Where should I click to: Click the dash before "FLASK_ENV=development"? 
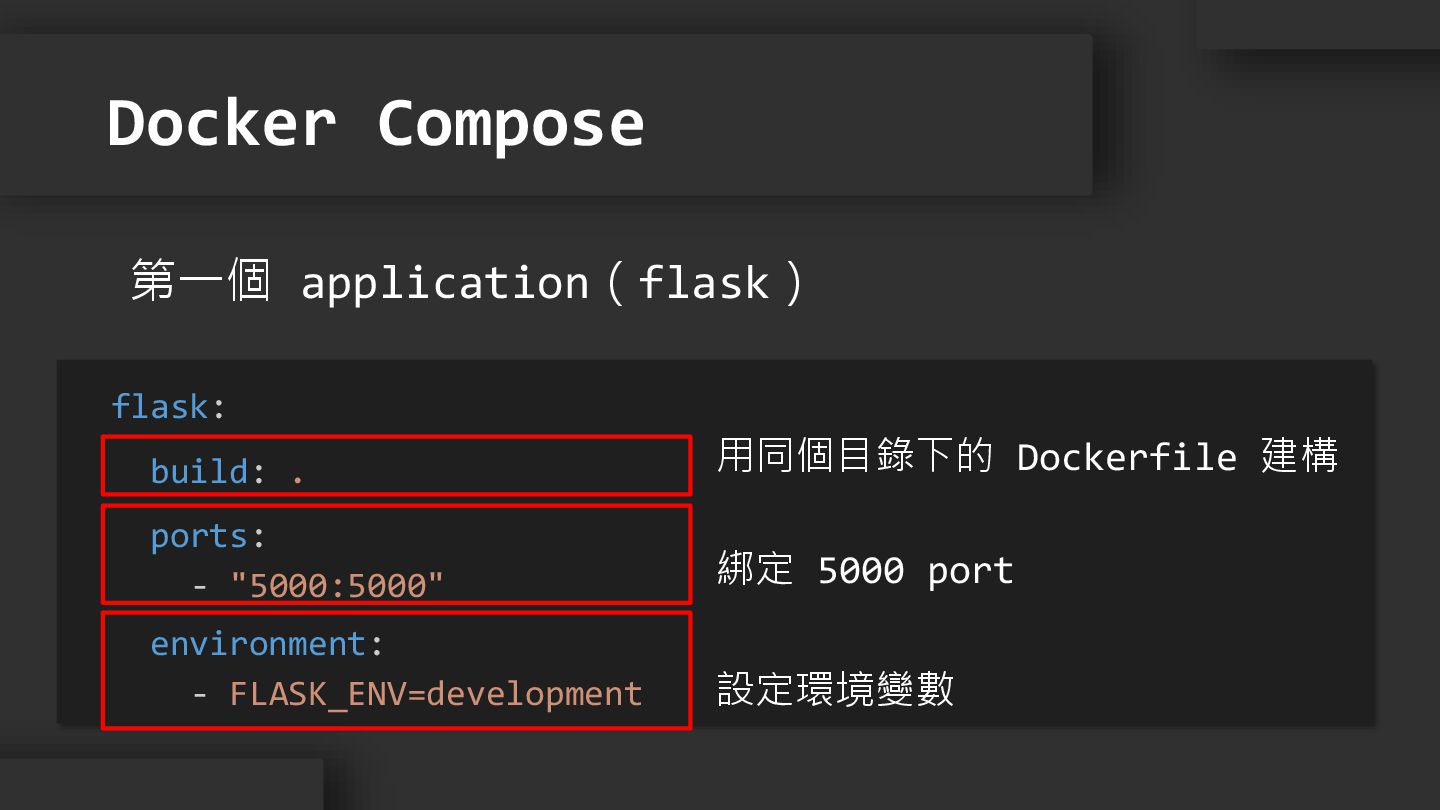[x=200, y=693]
